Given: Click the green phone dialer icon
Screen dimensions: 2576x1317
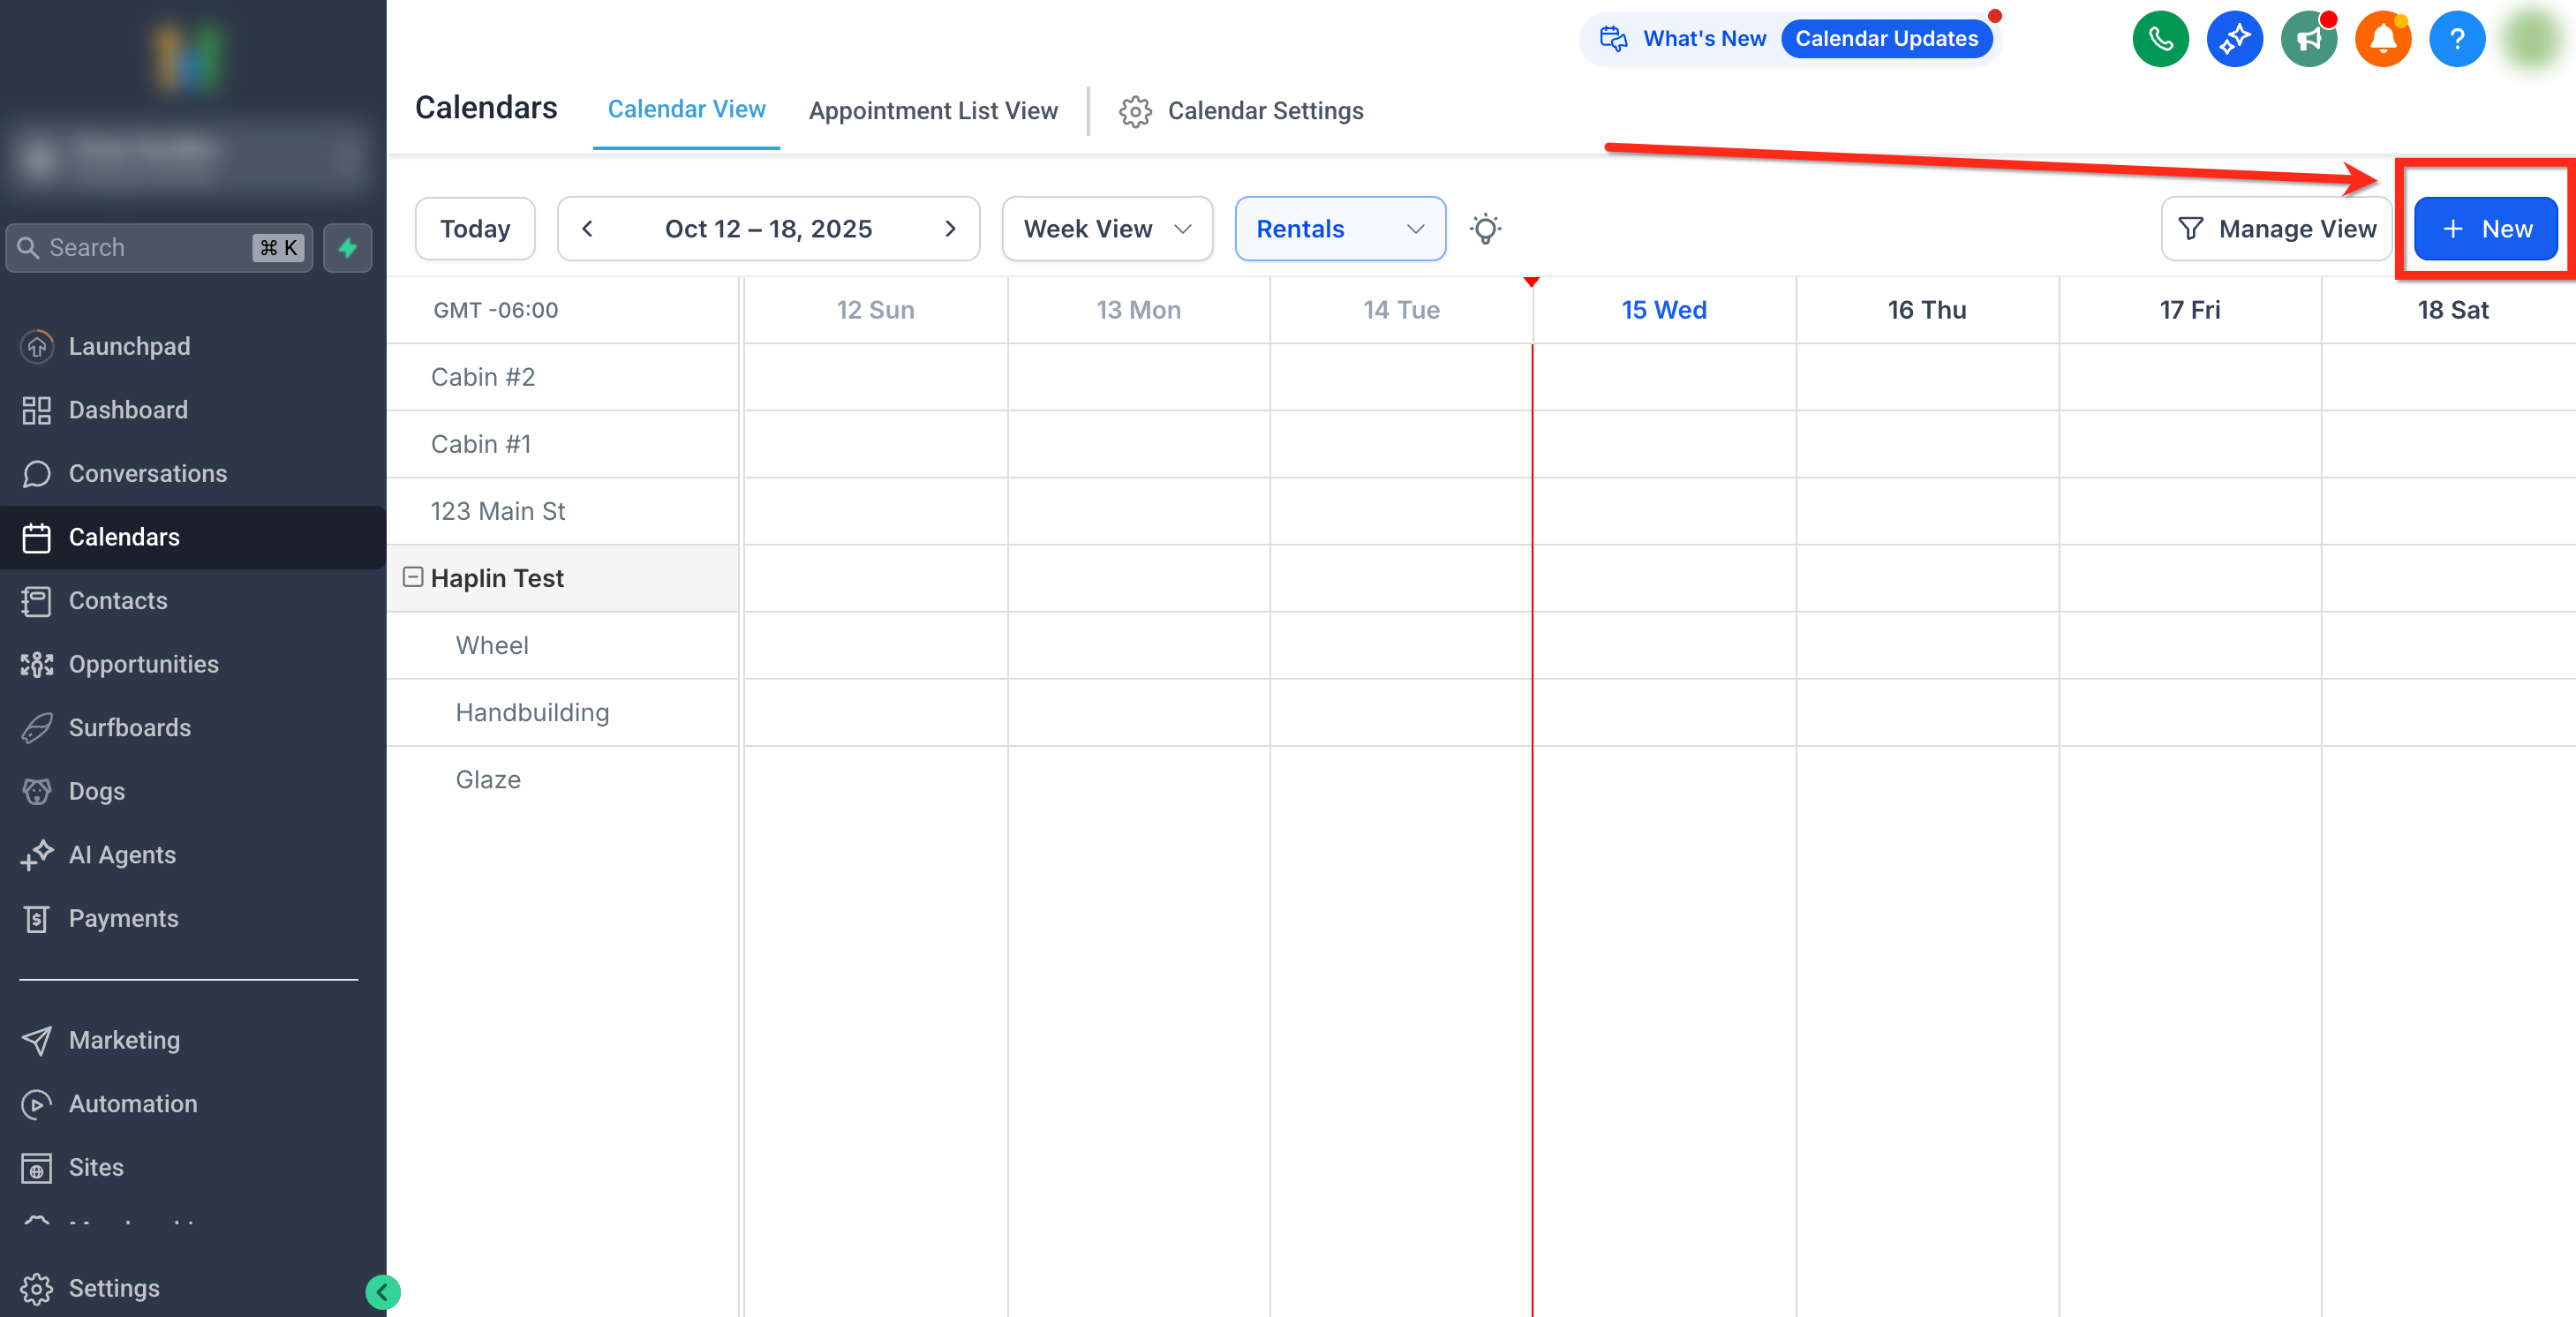Looking at the screenshot, I should click(2160, 39).
